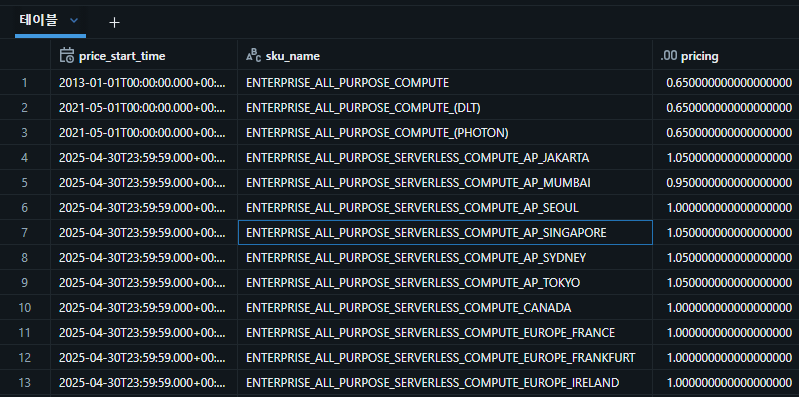
Task: Select row number 11
Action: click(x=25, y=332)
